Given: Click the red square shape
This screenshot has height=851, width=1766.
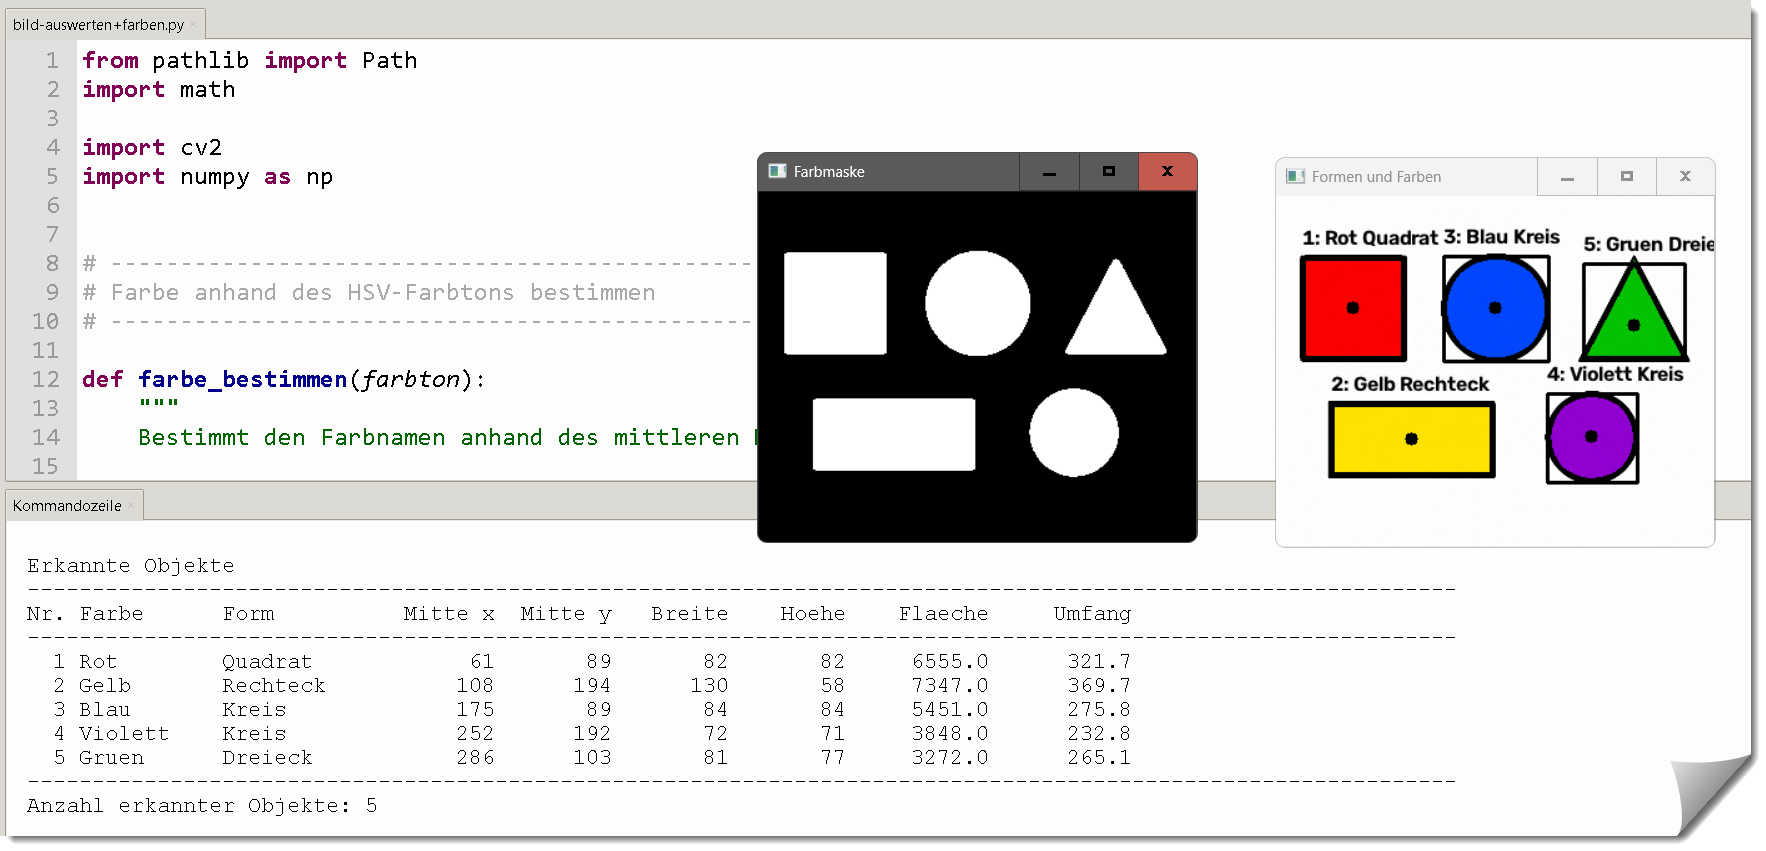Looking at the screenshot, I should 1353,308.
